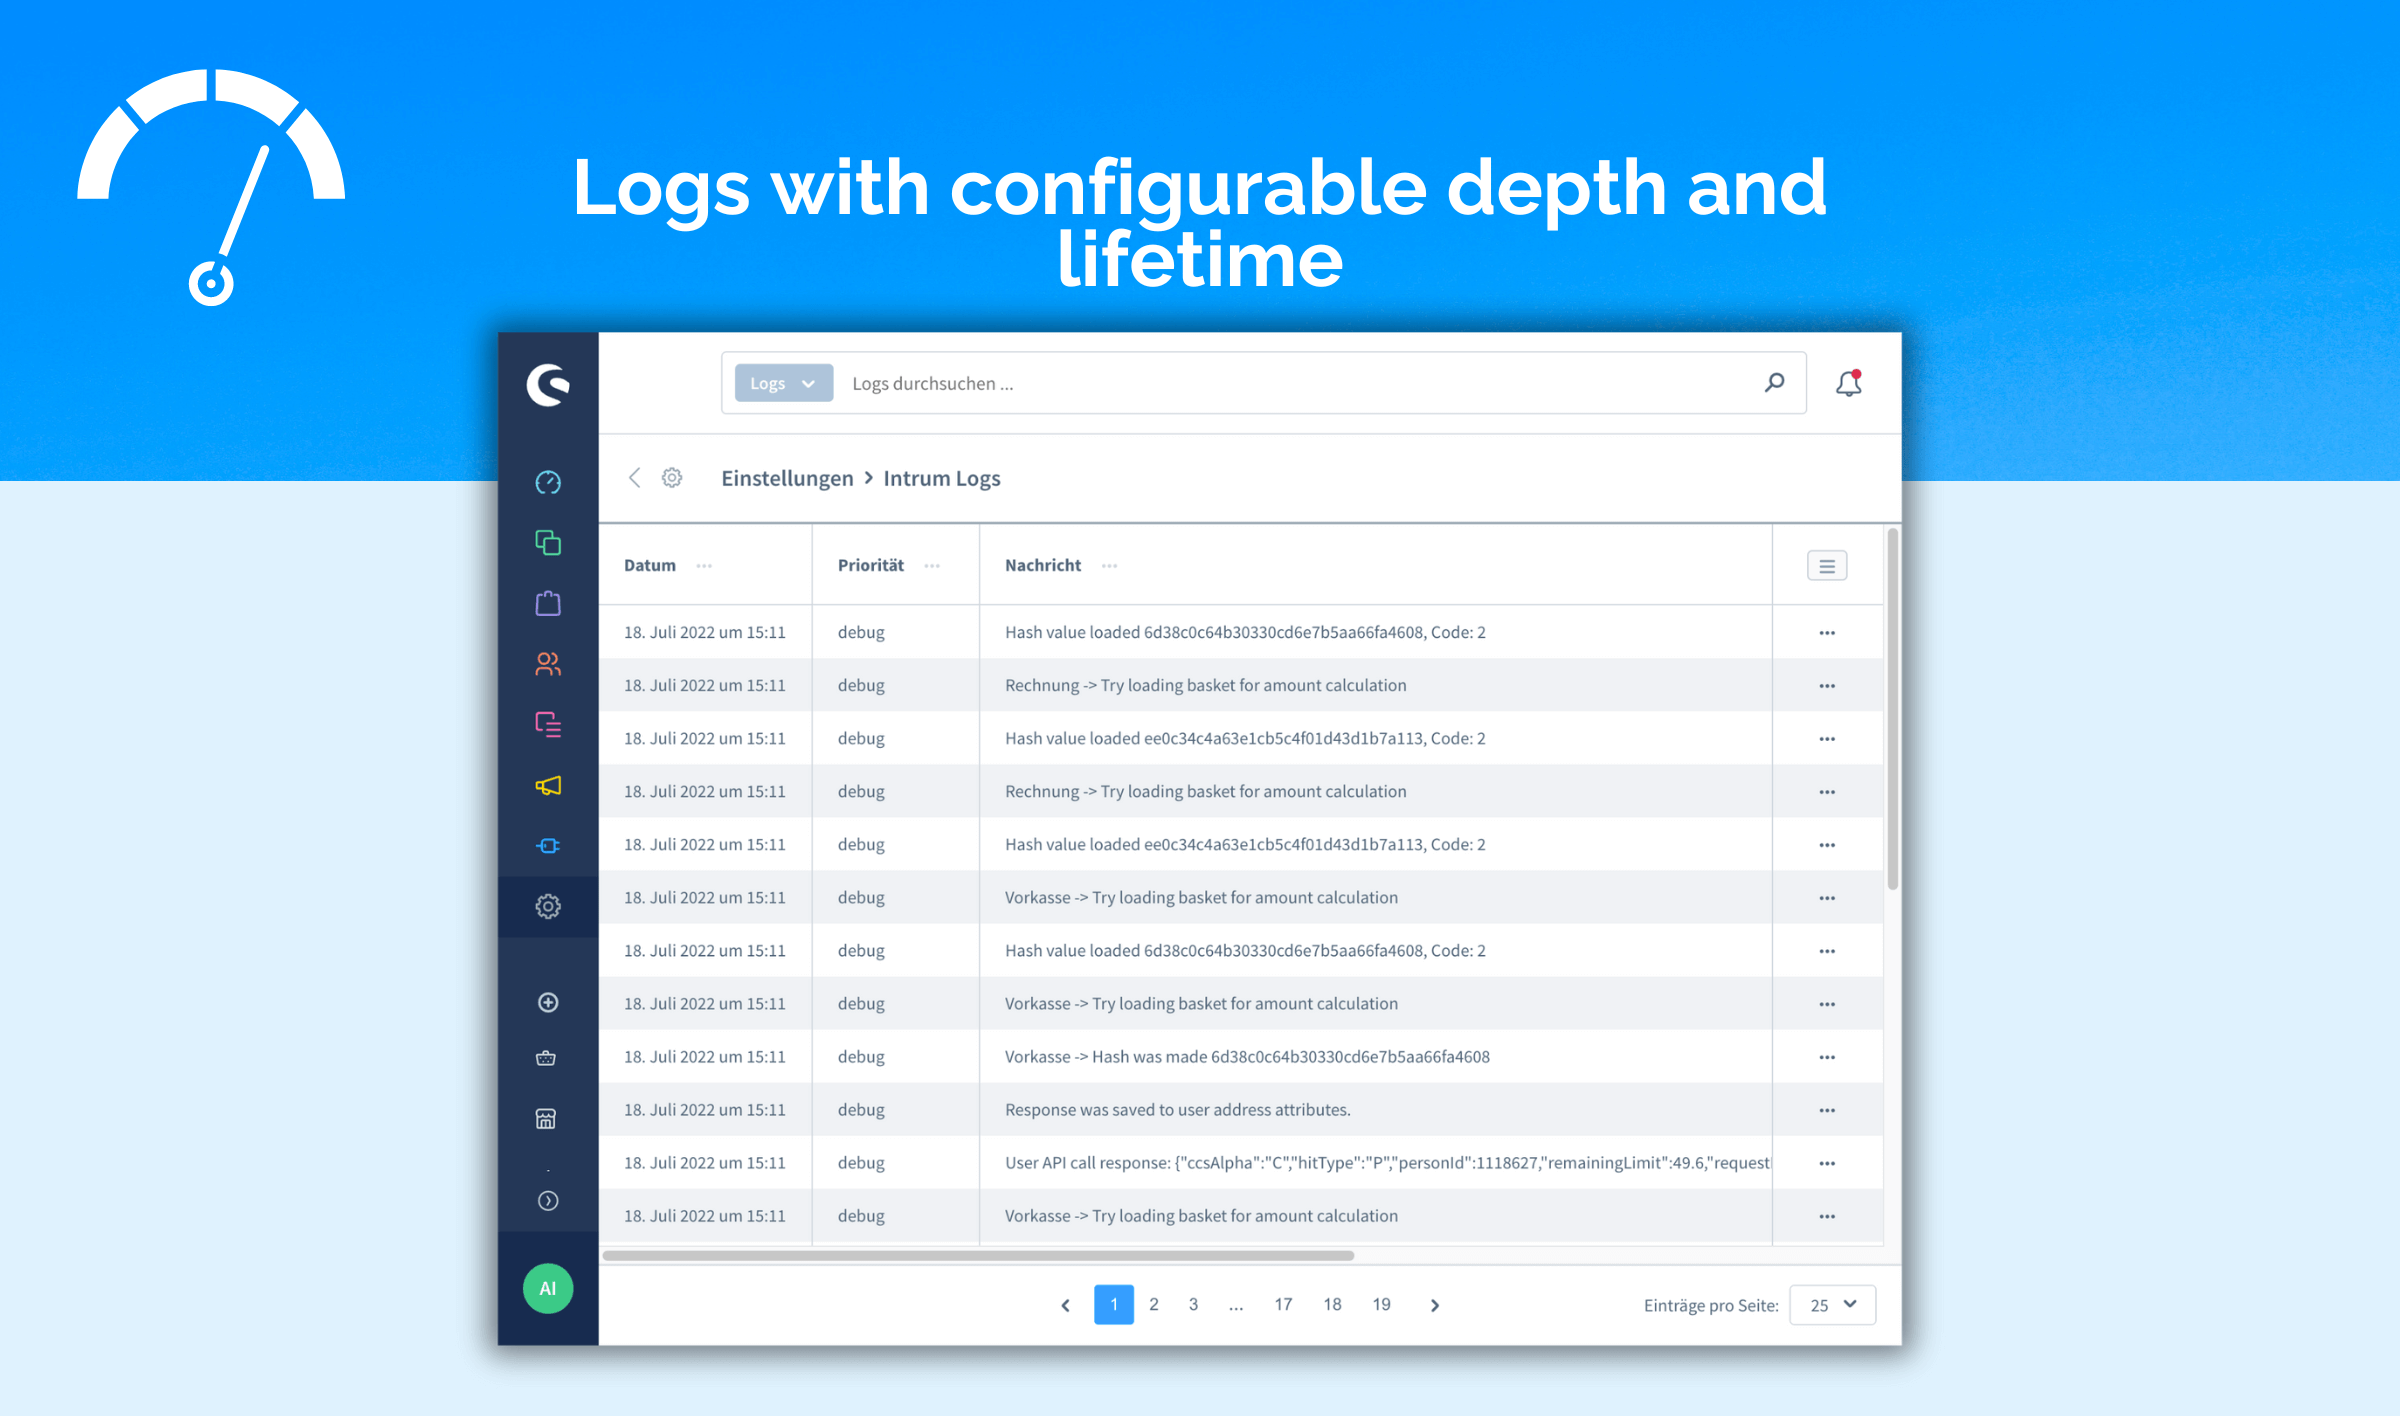Go to page 3

[1193, 1304]
